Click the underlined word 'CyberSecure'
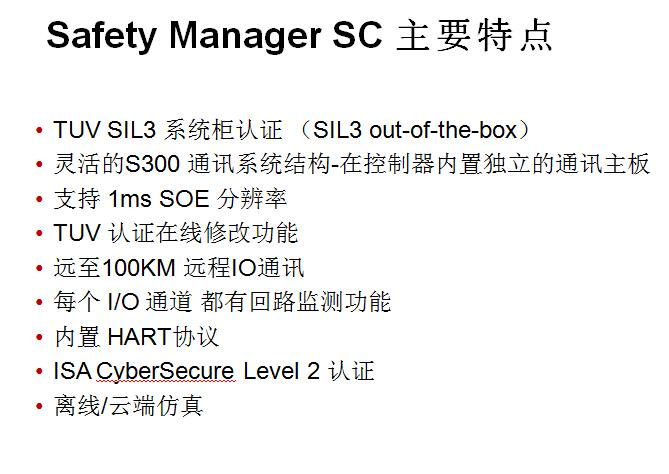Image resolution: width=669 pixels, height=474 pixels. [x=165, y=371]
